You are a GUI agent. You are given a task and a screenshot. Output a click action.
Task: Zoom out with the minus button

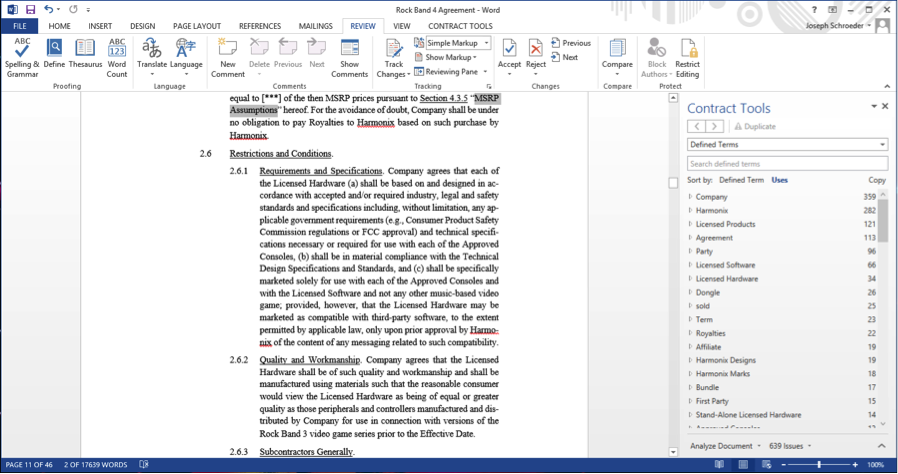(x=783, y=465)
